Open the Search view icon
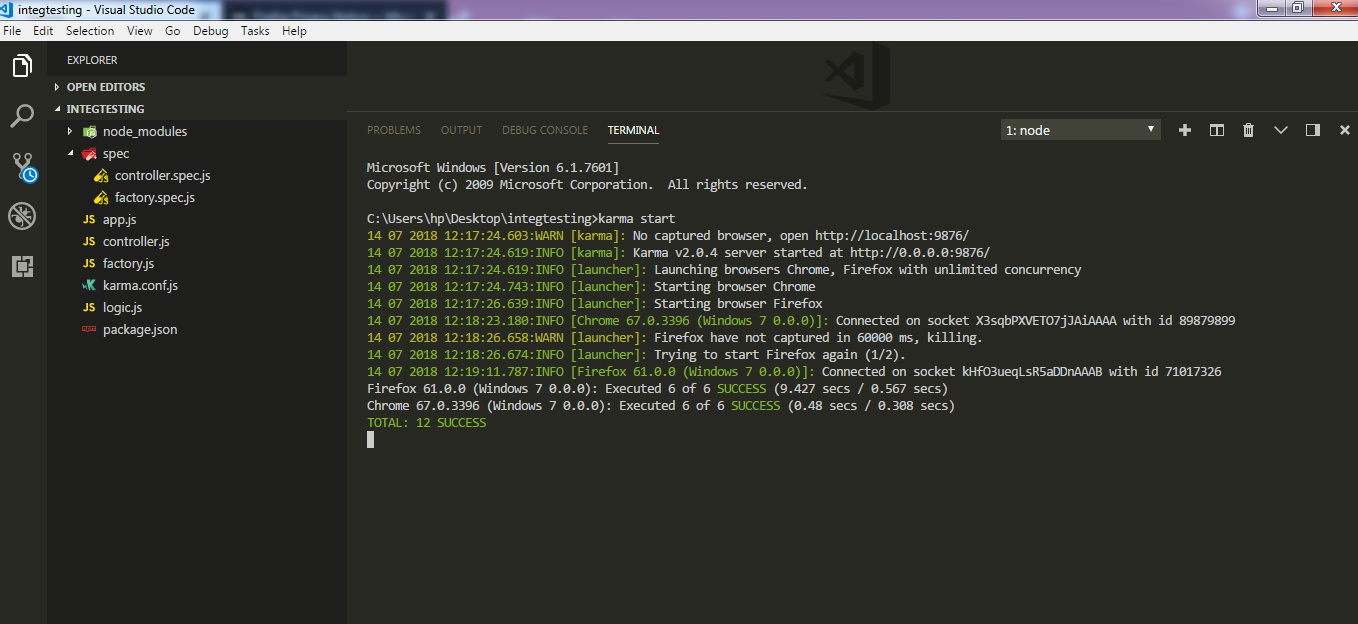The height and width of the screenshot is (624, 1358). coord(22,117)
